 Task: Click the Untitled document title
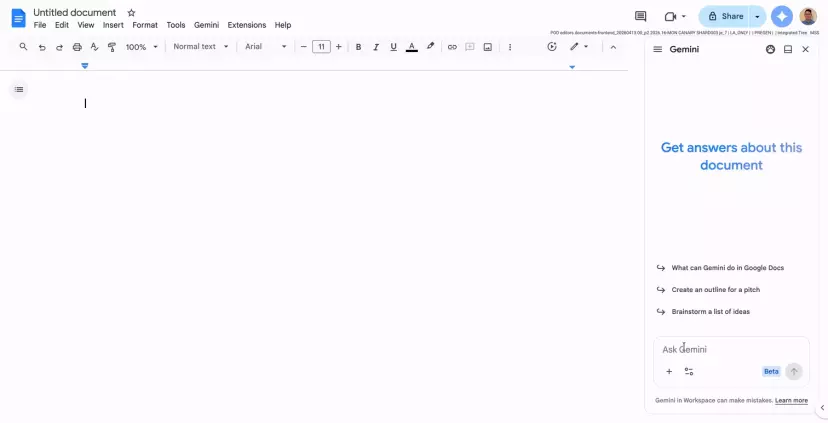(74, 12)
